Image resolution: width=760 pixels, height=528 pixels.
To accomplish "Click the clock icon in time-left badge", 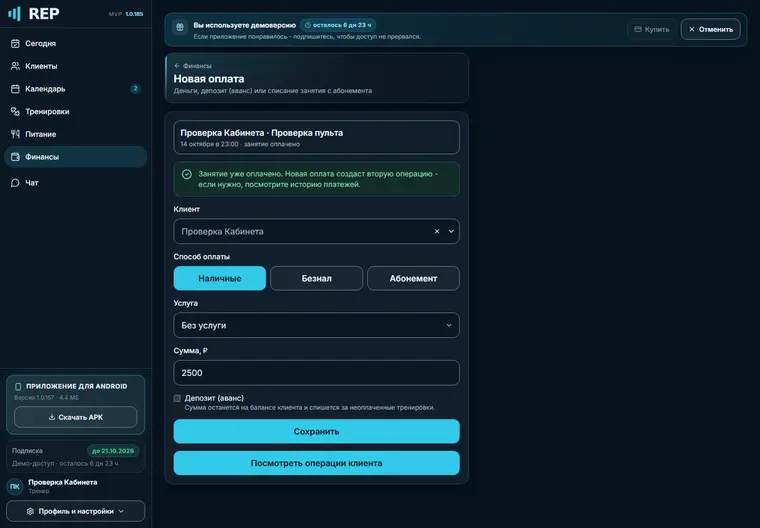I will [307, 25].
